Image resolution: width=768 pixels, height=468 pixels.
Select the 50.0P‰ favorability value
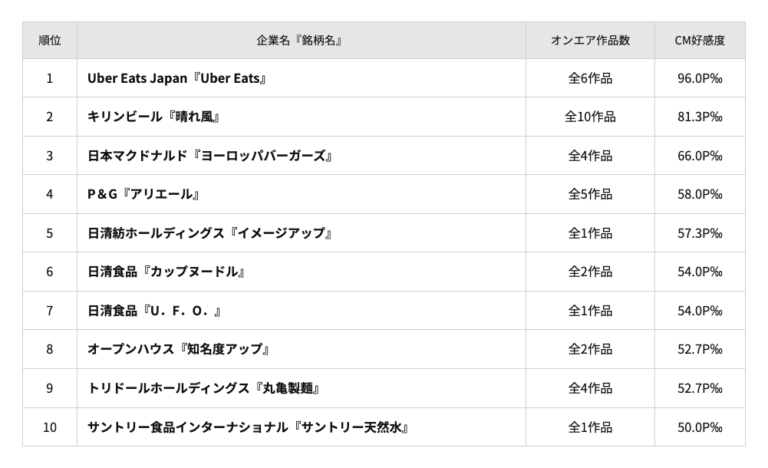pyautogui.click(x=700, y=427)
